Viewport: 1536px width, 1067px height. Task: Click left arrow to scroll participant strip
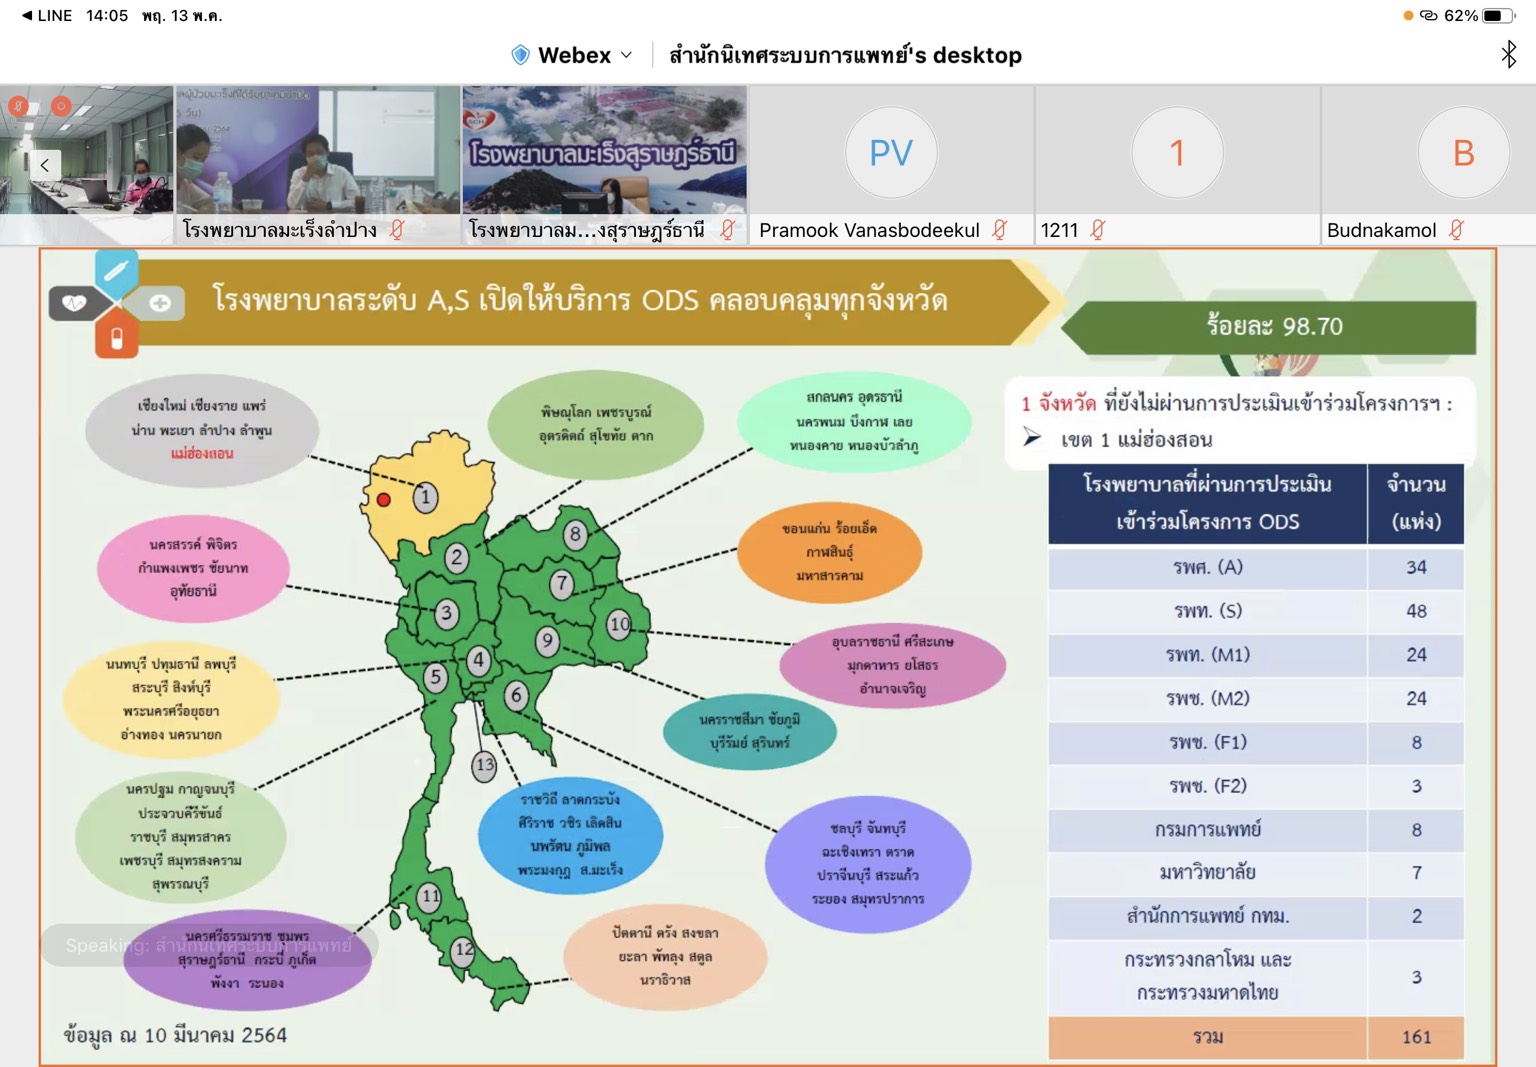tap(44, 165)
